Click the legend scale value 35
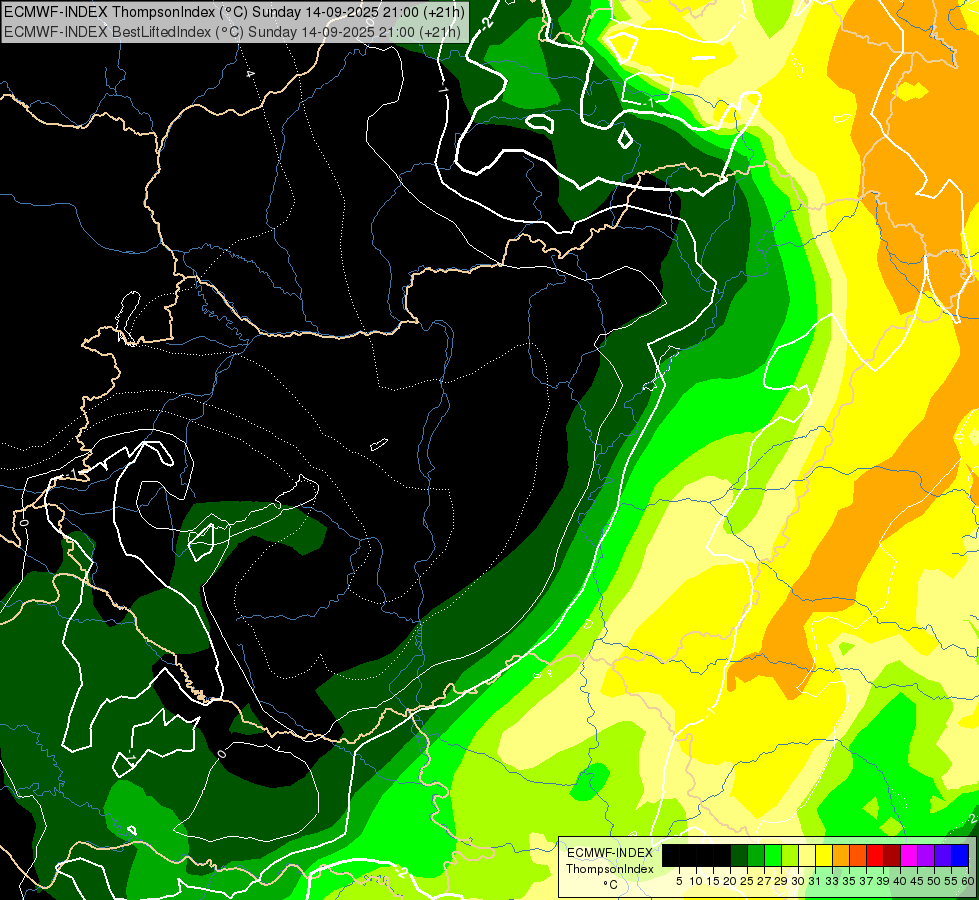Screen dimensions: 979x900 [849, 881]
